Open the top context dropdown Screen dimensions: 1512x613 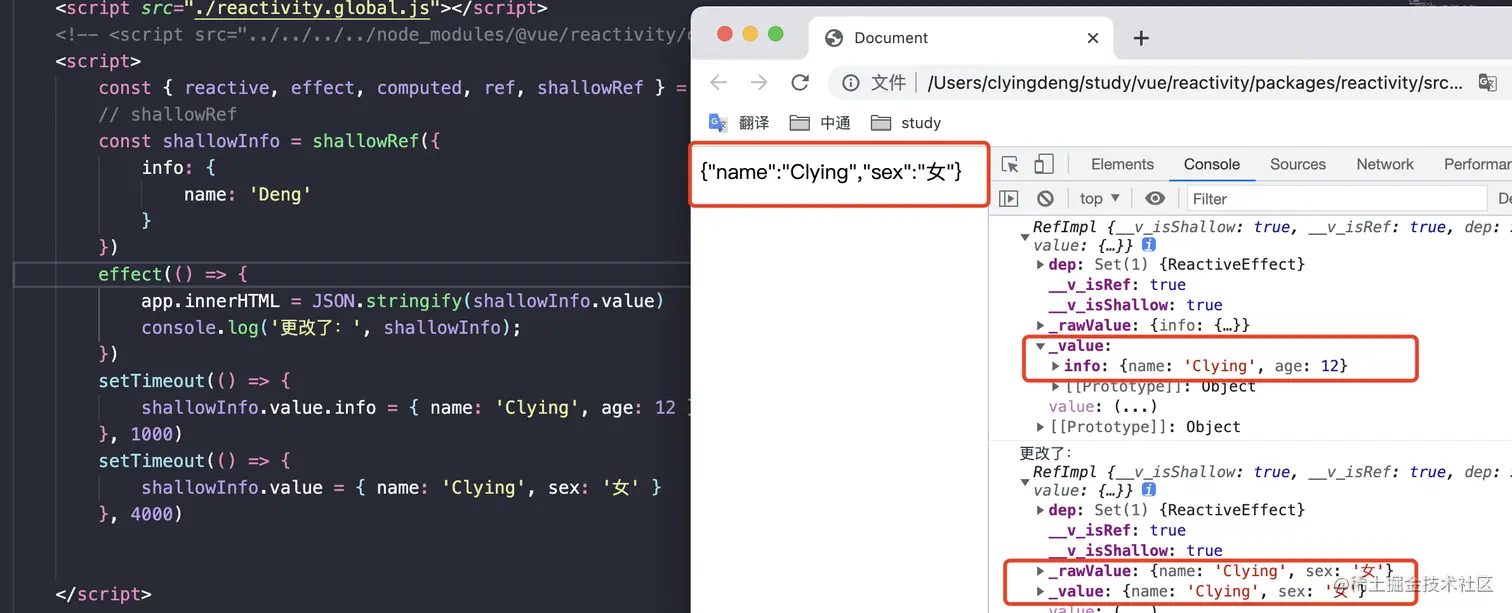(1100, 199)
